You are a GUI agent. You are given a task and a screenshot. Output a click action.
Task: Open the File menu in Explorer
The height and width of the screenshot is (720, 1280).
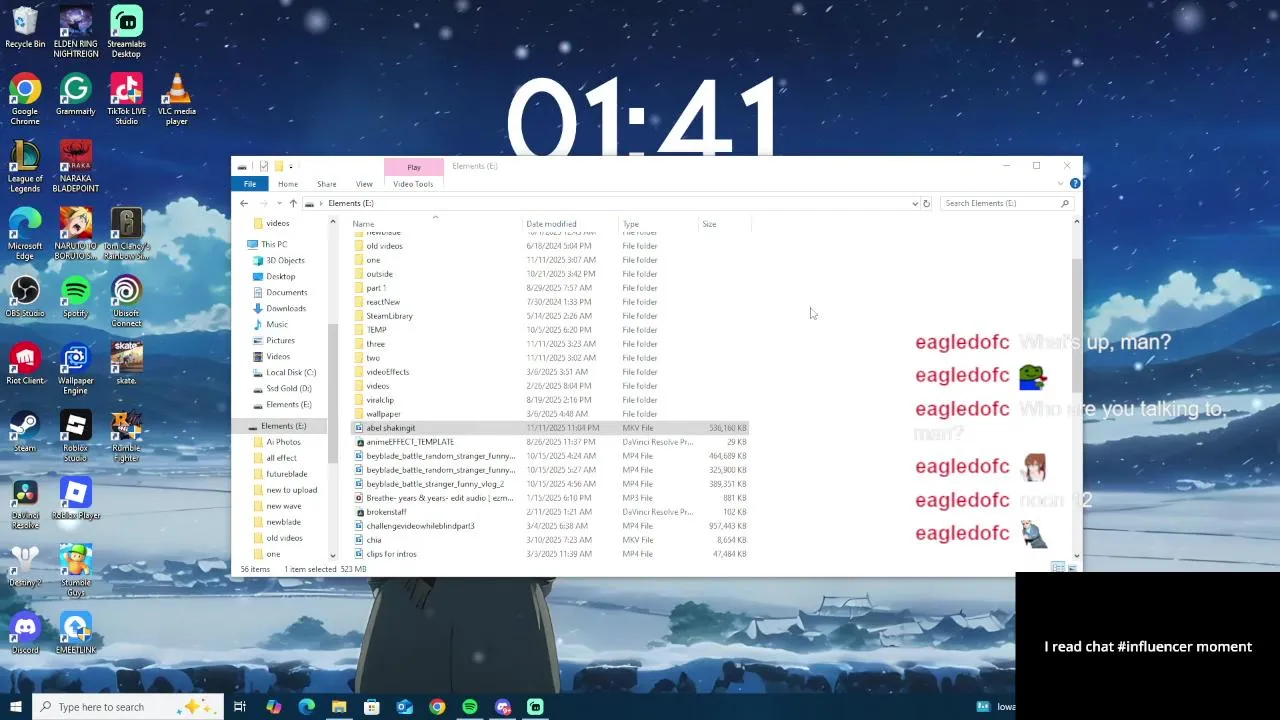pyautogui.click(x=250, y=184)
